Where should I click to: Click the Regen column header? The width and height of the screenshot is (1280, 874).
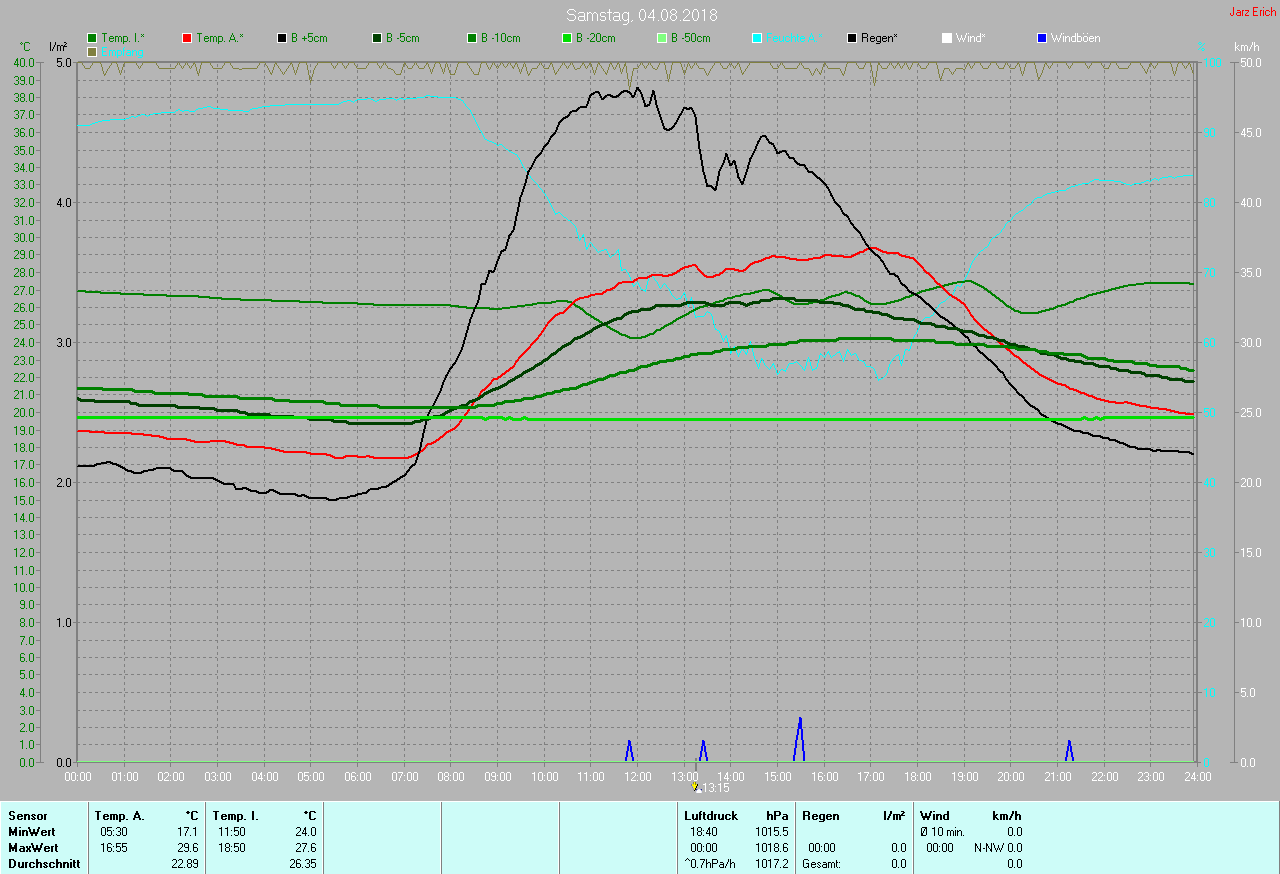click(x=821, y=816)
